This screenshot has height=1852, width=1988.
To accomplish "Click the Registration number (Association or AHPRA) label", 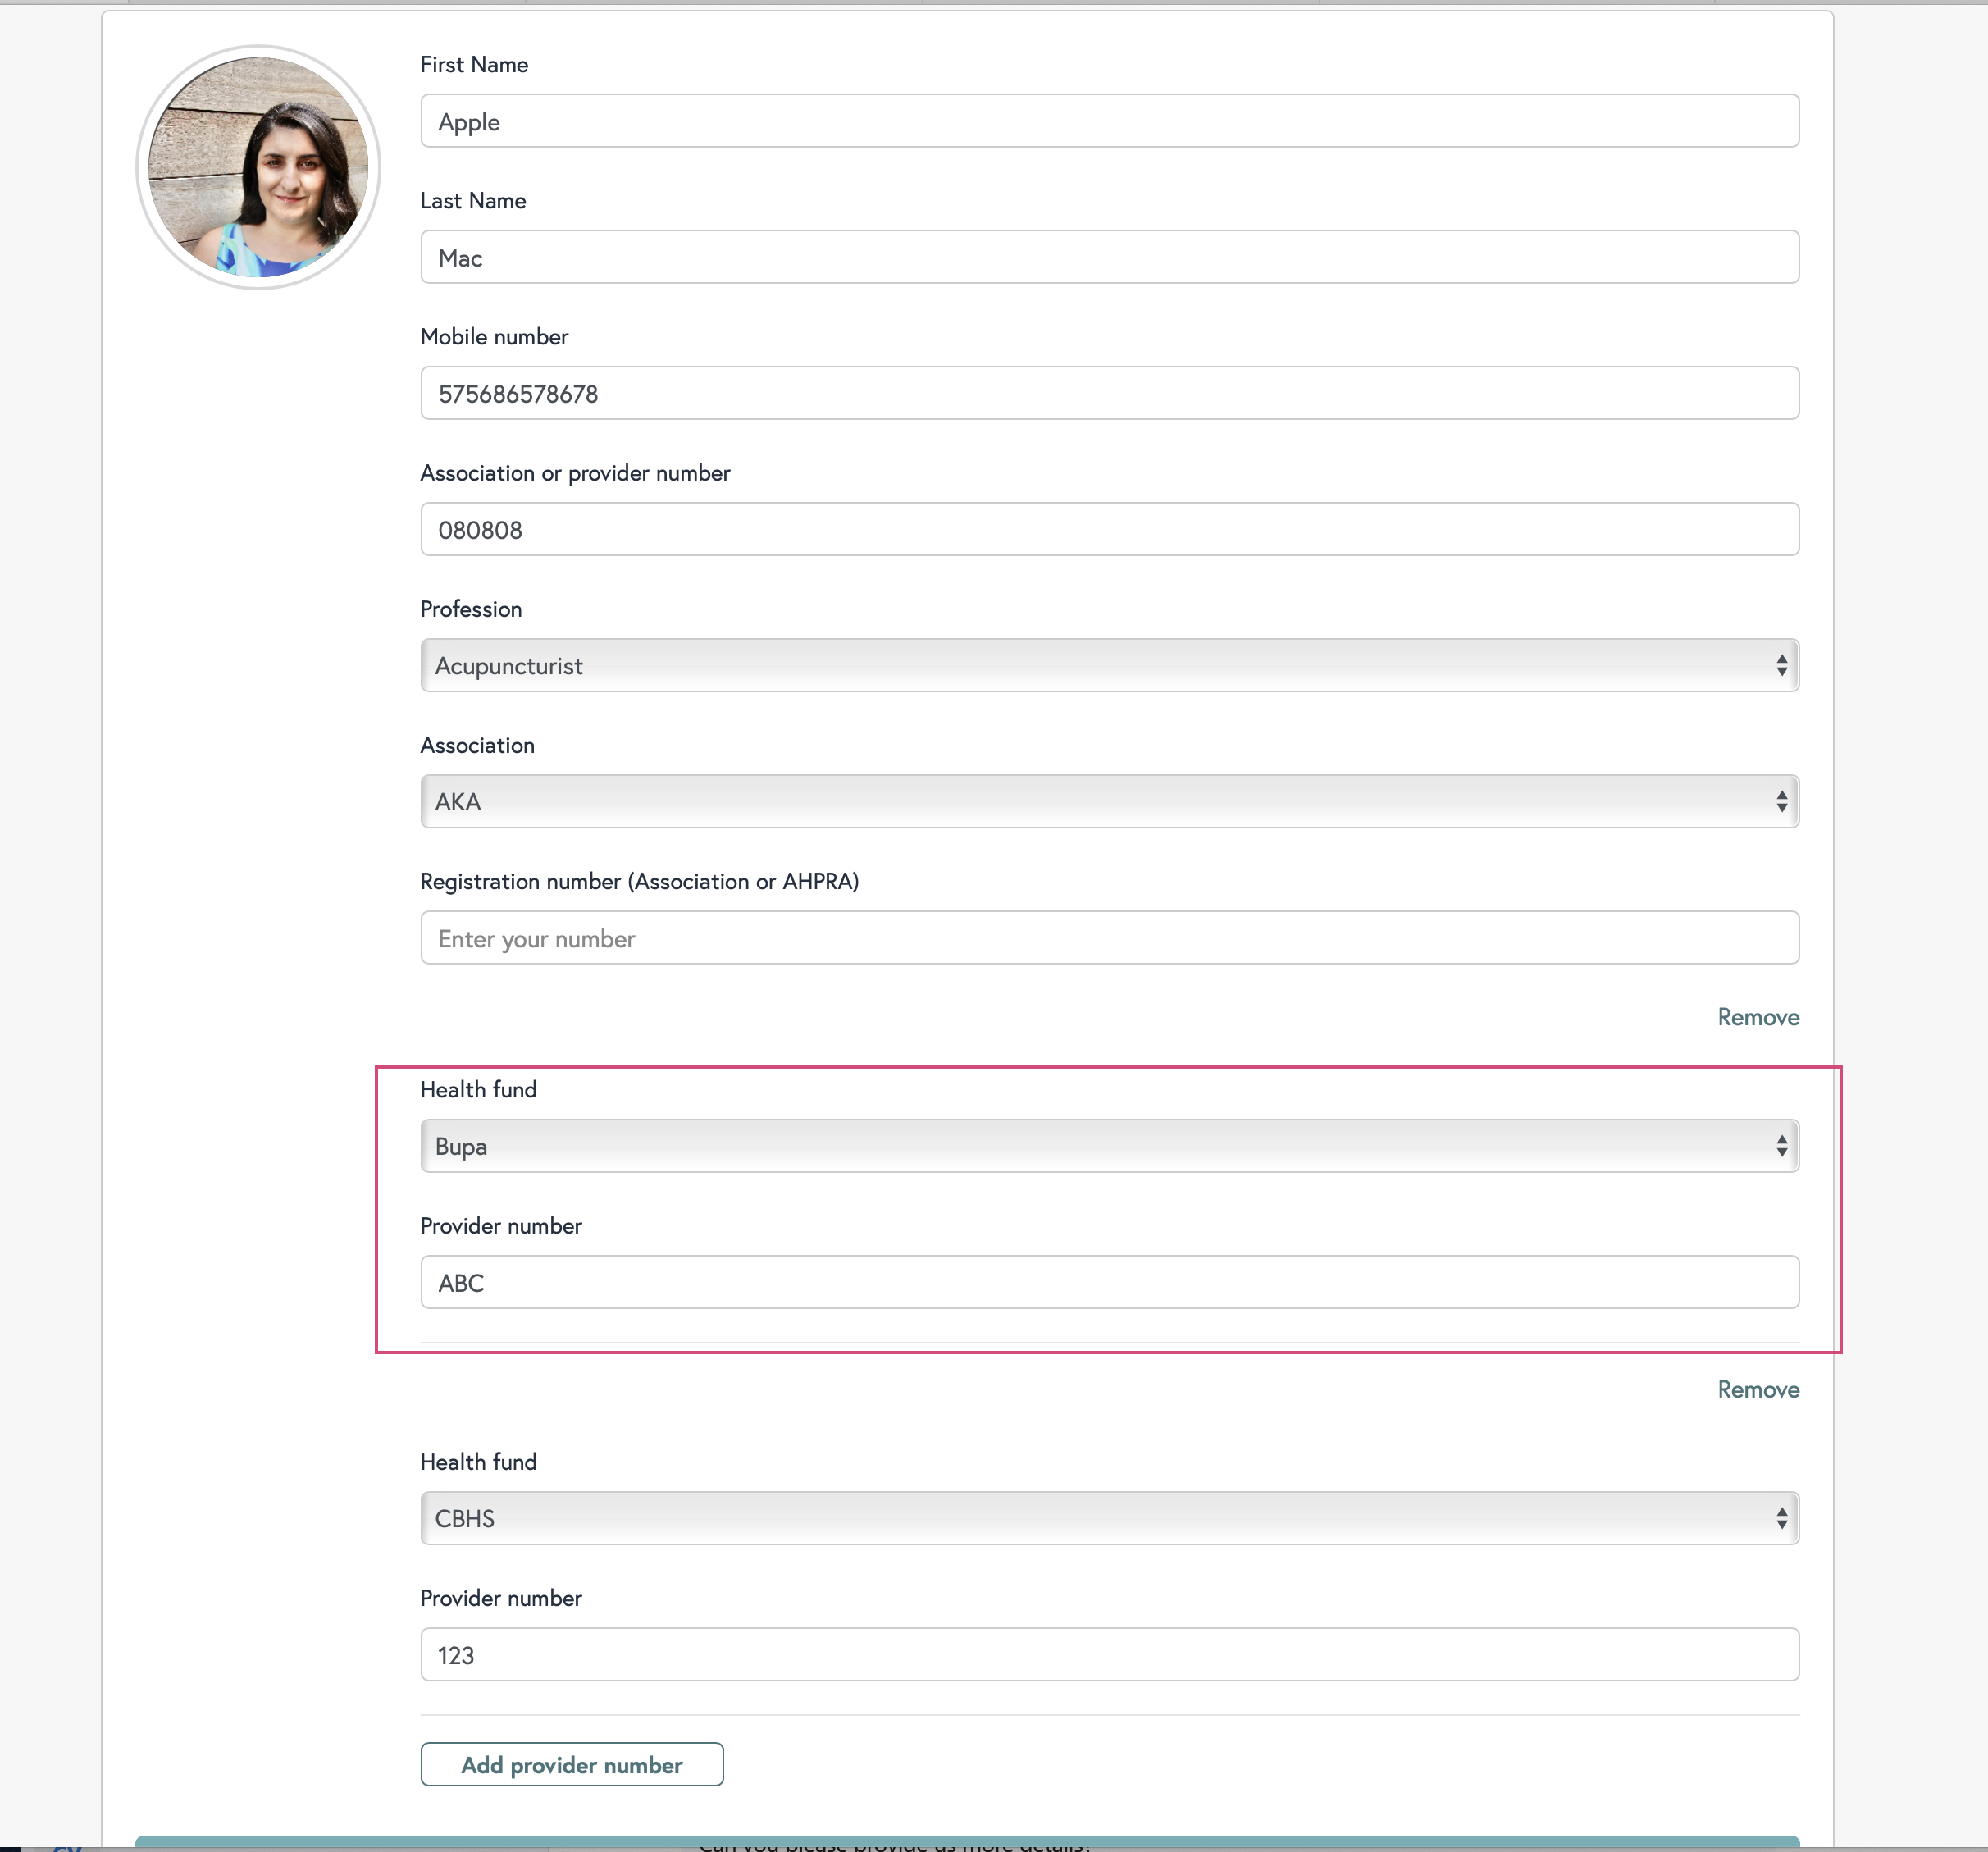I will click(639, 881).
